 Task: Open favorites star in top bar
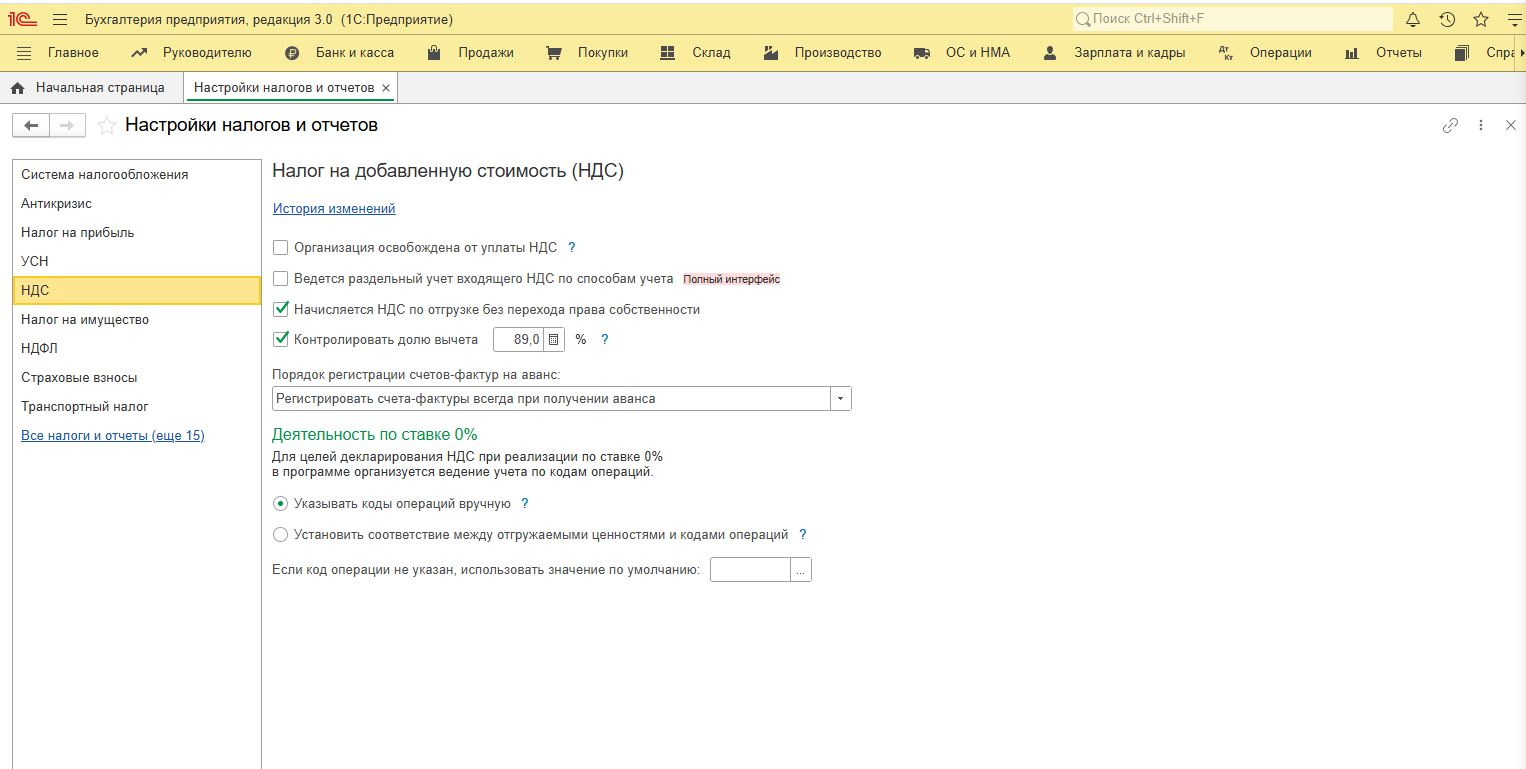(x=1481, y=20)
